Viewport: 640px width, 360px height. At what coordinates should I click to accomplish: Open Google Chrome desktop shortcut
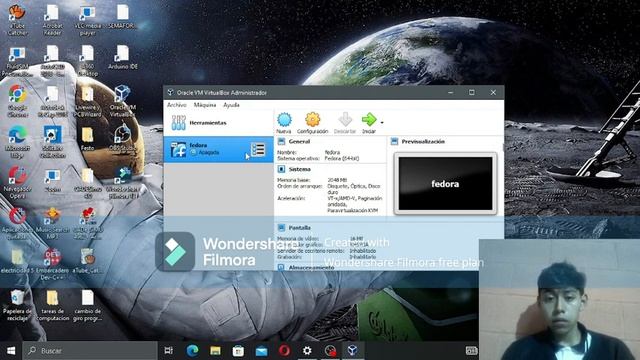(x=17, y=102)
